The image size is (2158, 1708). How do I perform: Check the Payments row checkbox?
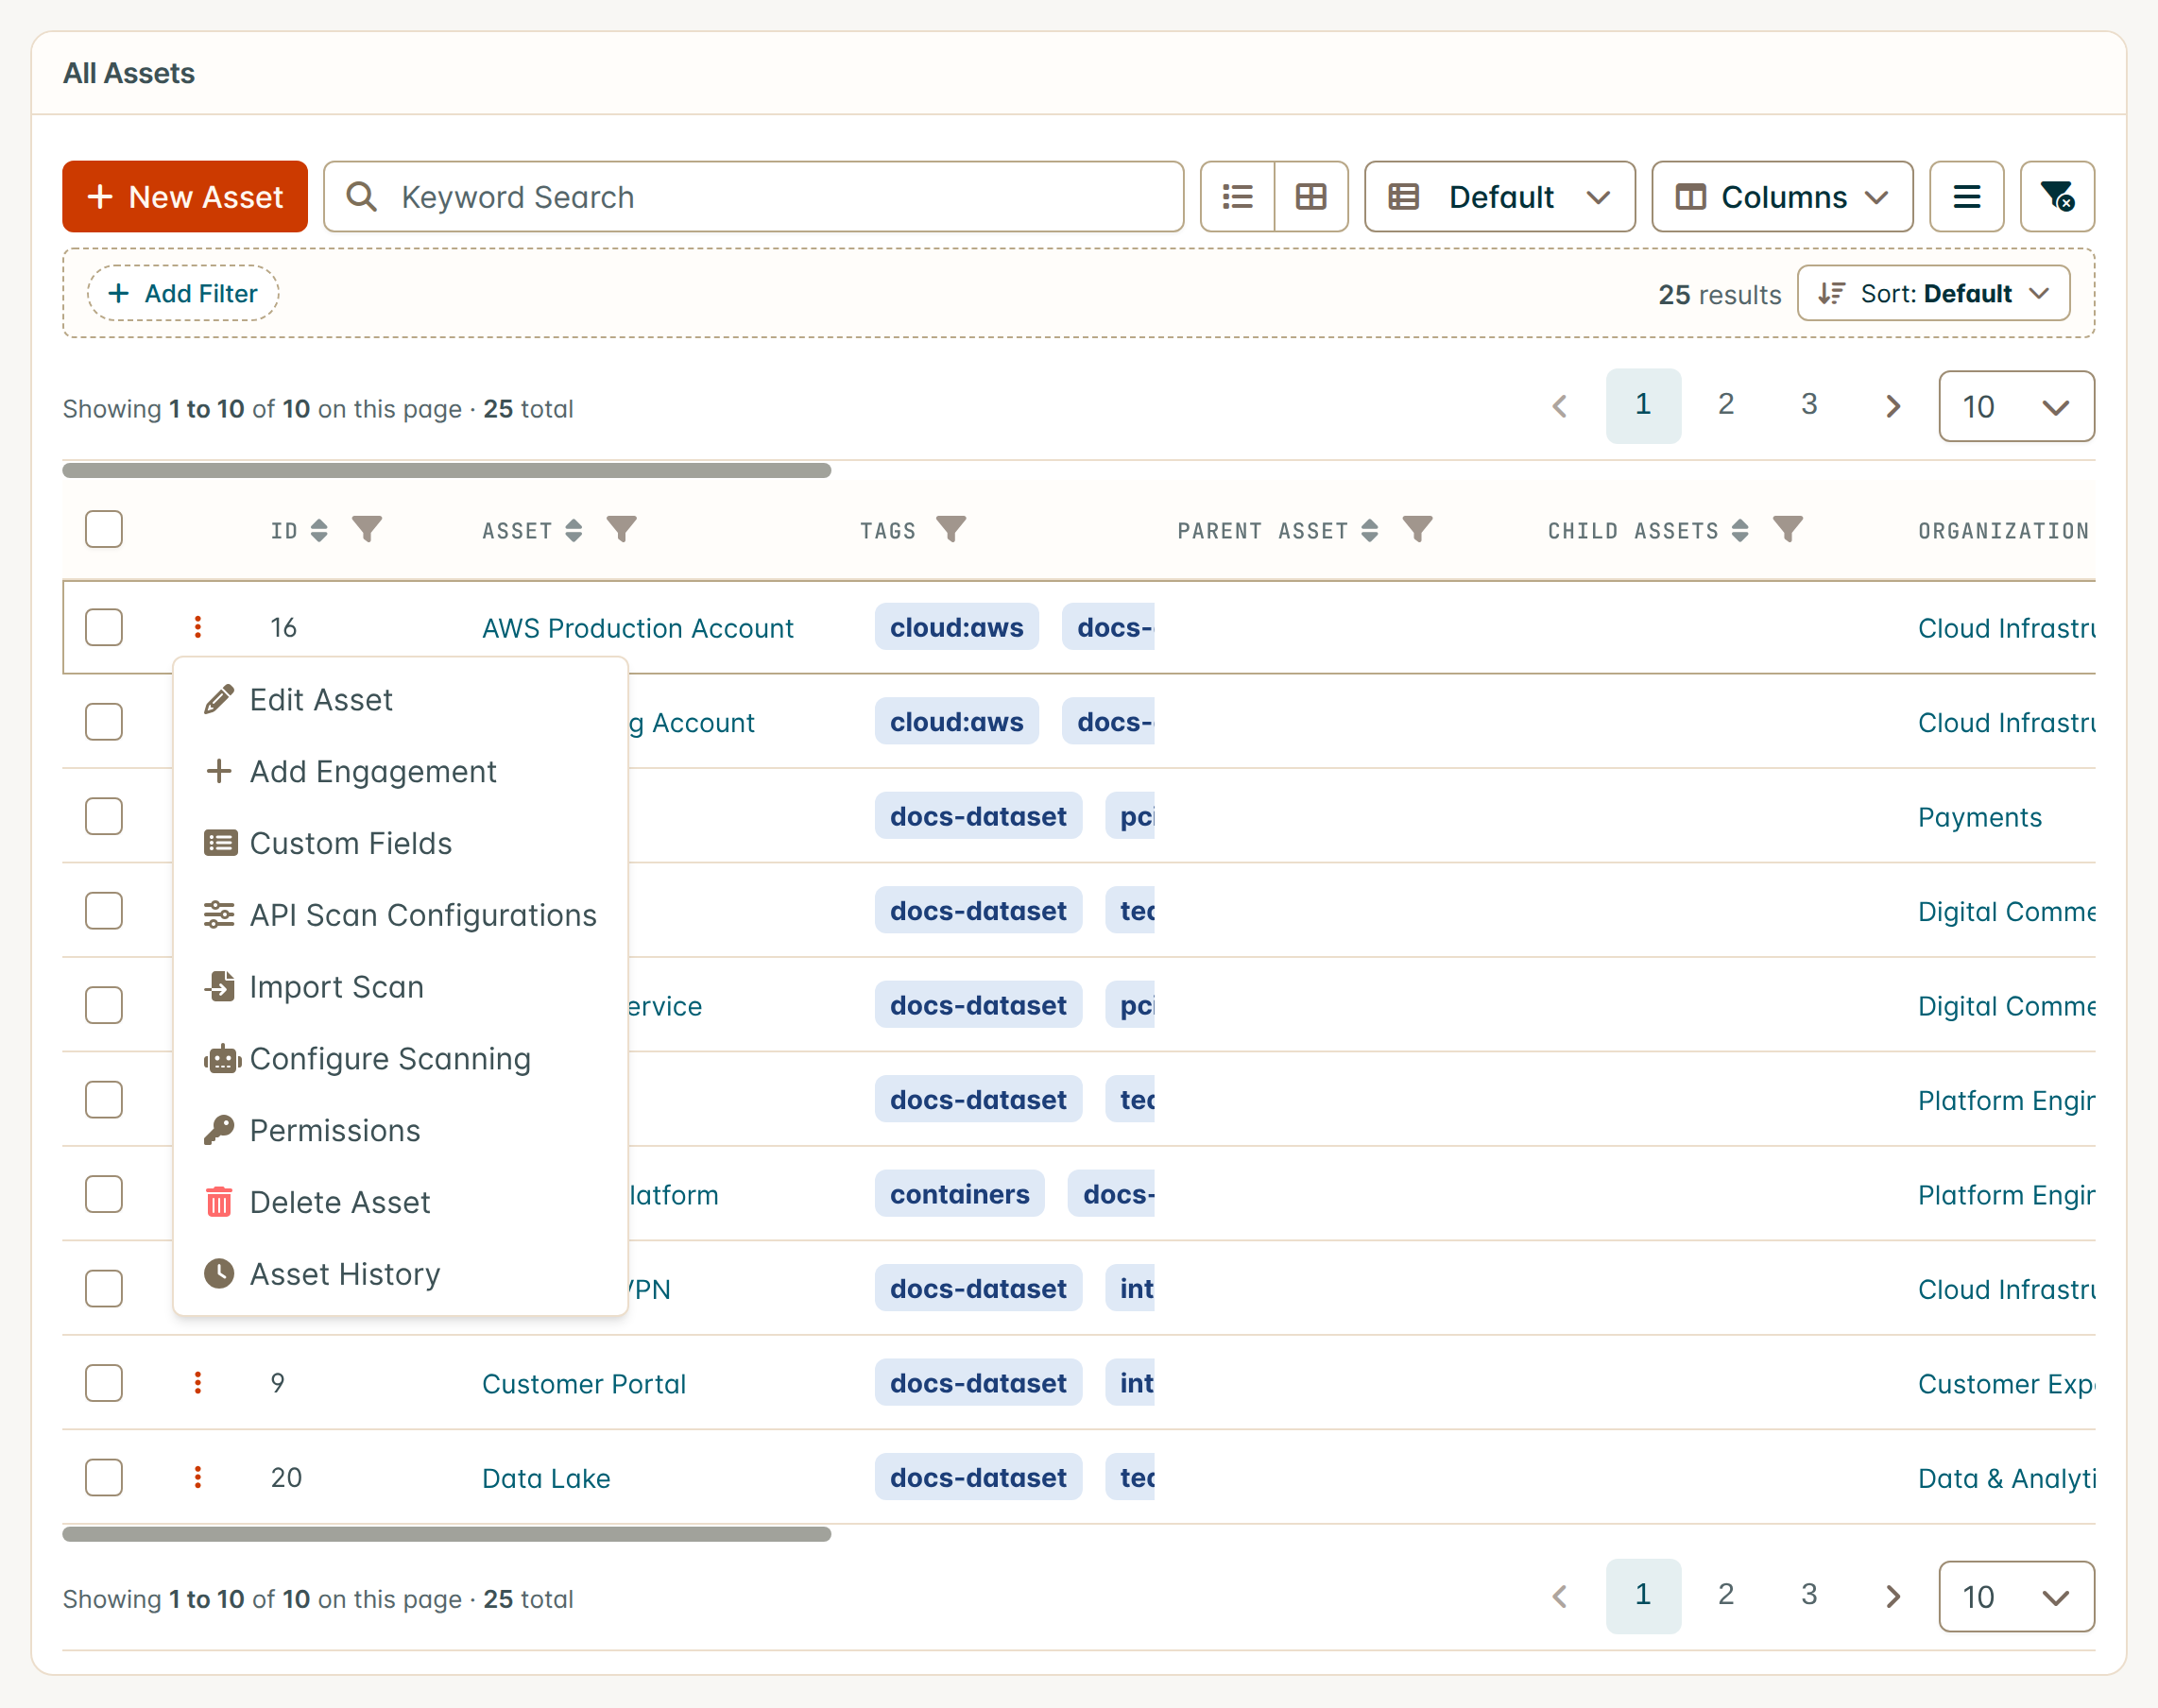(104, 816)
